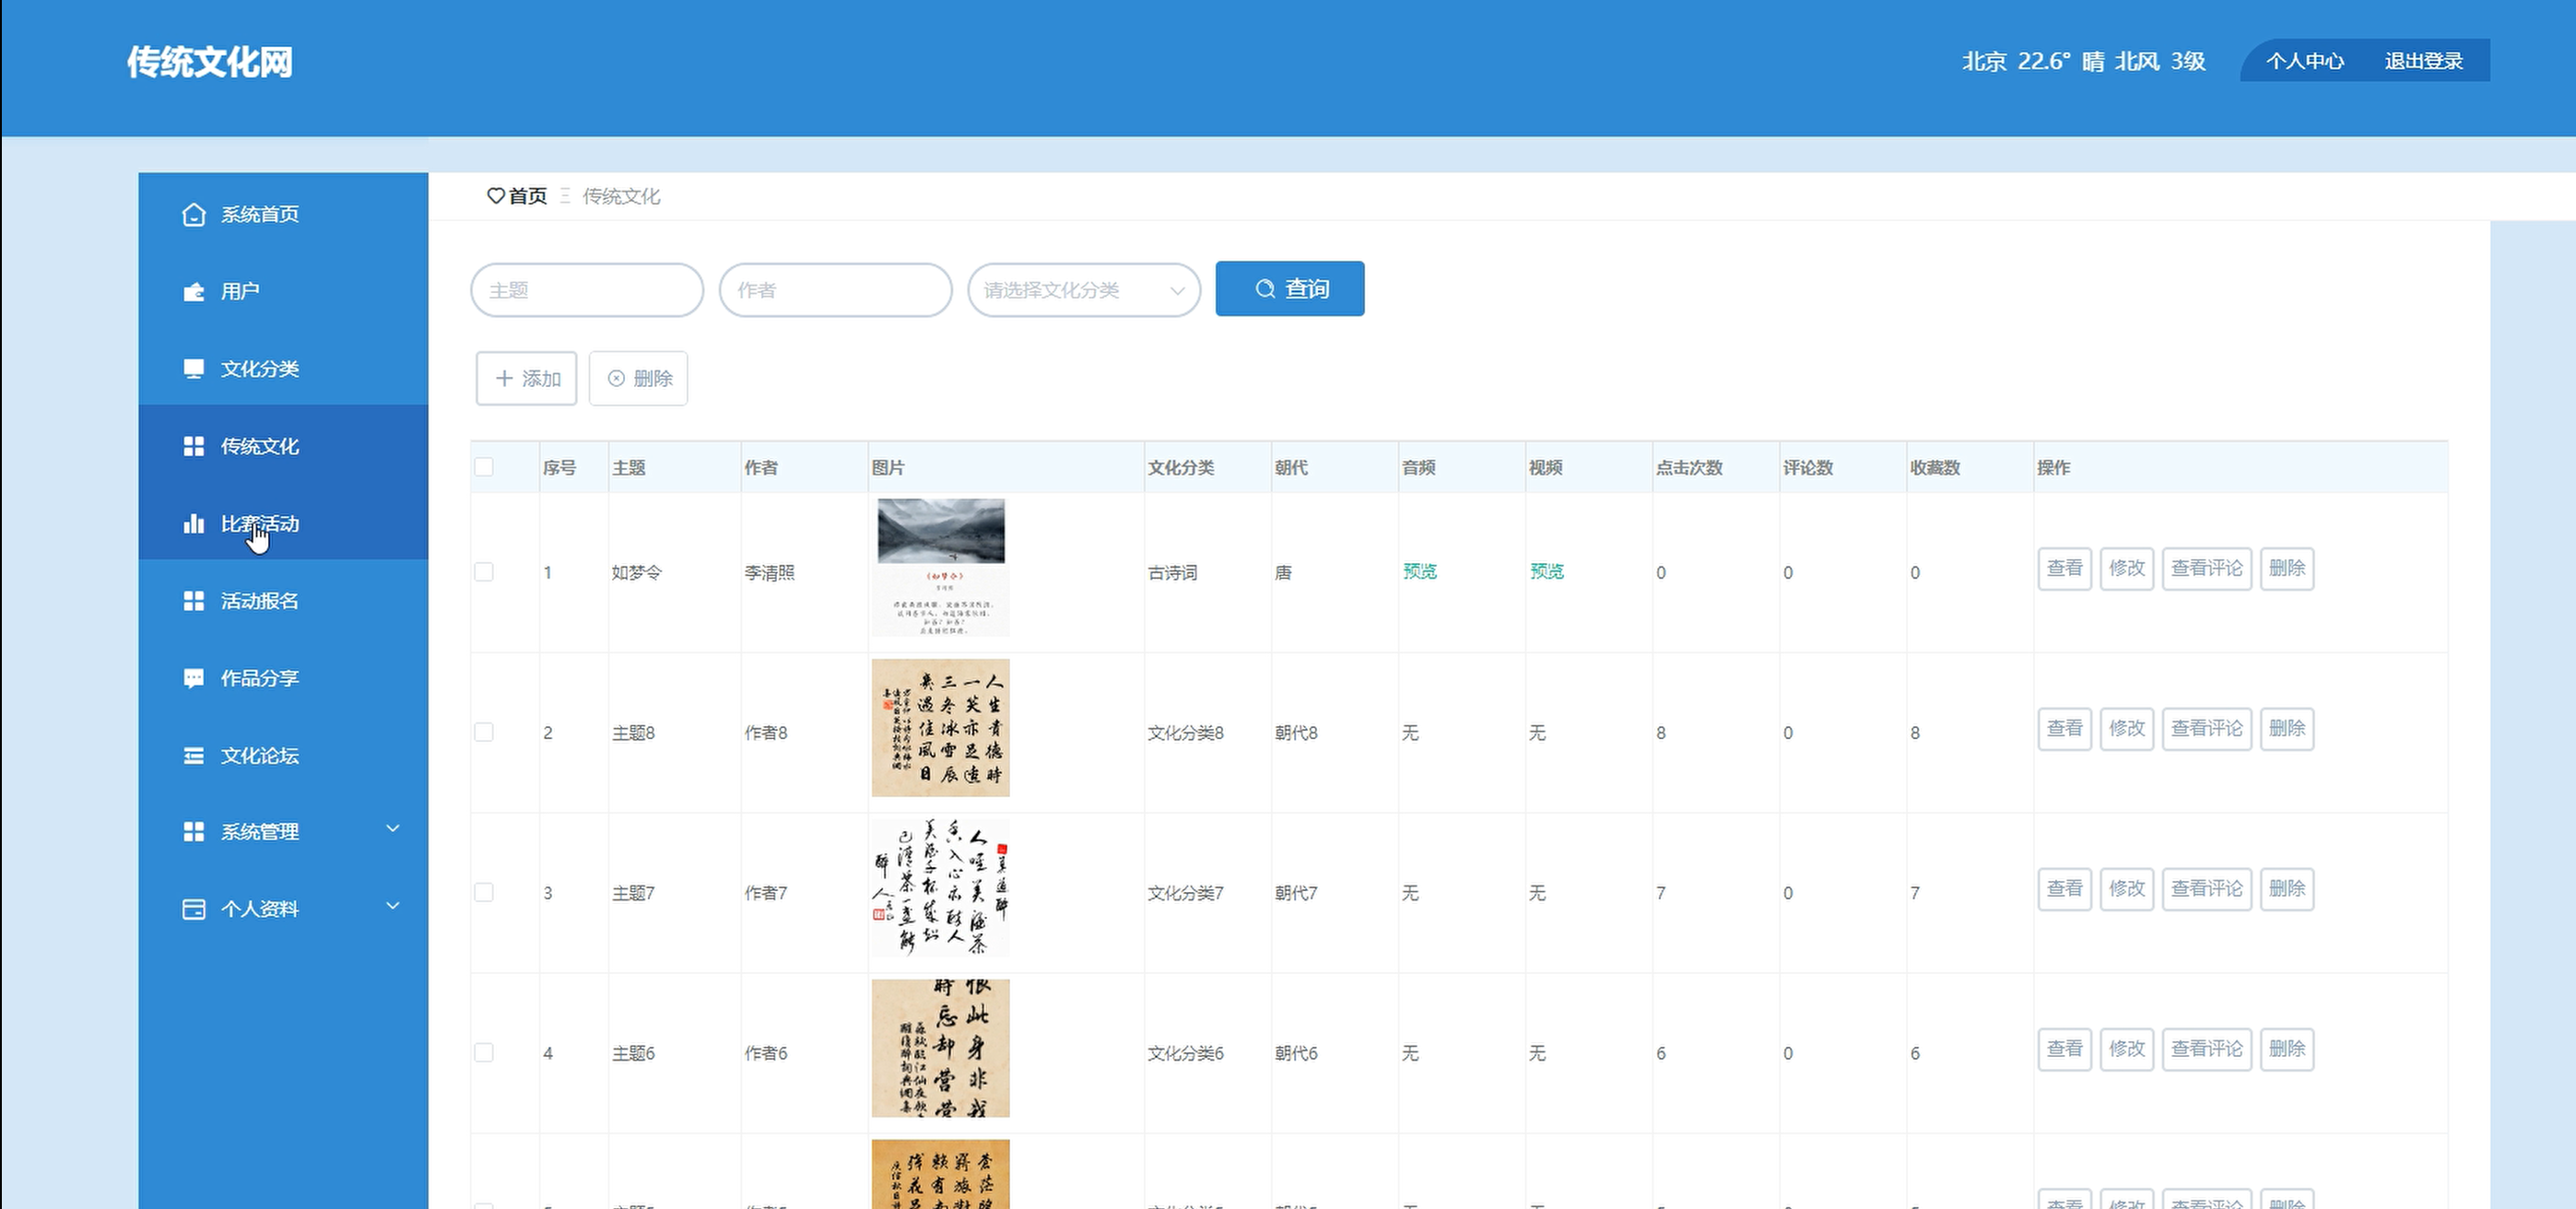Screen dimensions: 2576x1209
Task: Click 修改 for the 主题8 row
Action: (x=2127, y=729)
